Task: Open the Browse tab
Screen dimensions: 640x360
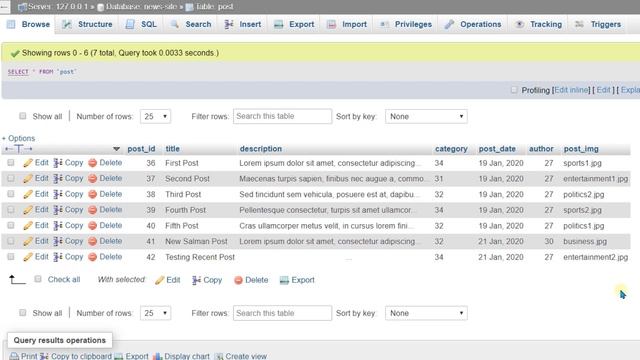Action: (29, 24)
